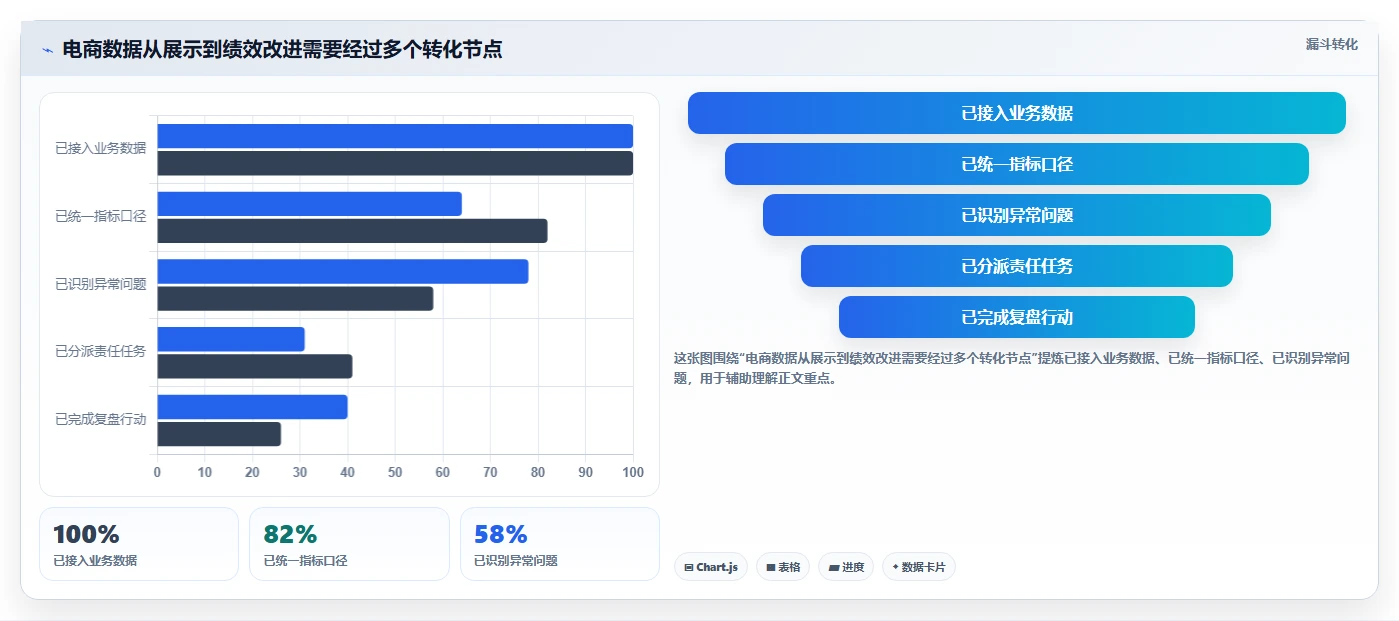This screenshot has height=621, width=1399.
Task: Click the 已完成复盘行动 funnel stage
Action: [1017, 317]
